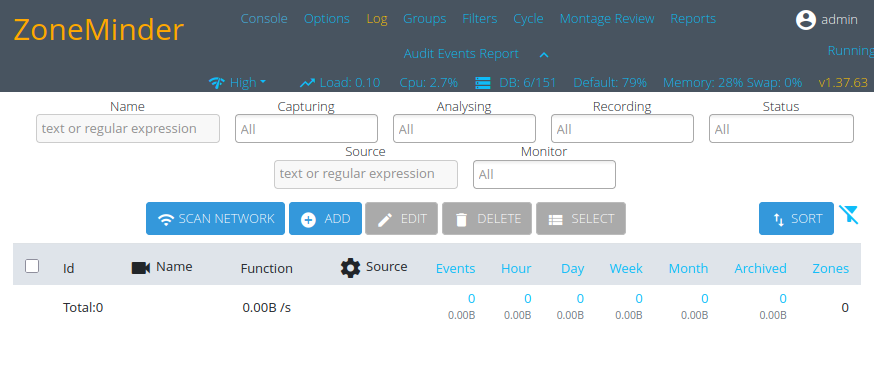Click the Events column header link
Screen dimensions: 874x382
click(455, 268)
